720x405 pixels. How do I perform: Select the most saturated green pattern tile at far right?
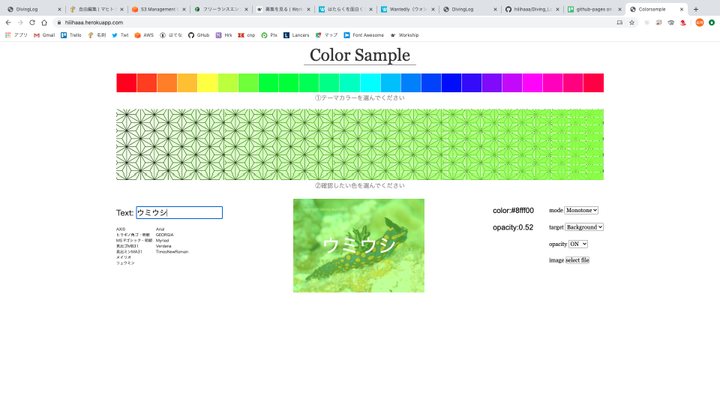pos(595,144)
